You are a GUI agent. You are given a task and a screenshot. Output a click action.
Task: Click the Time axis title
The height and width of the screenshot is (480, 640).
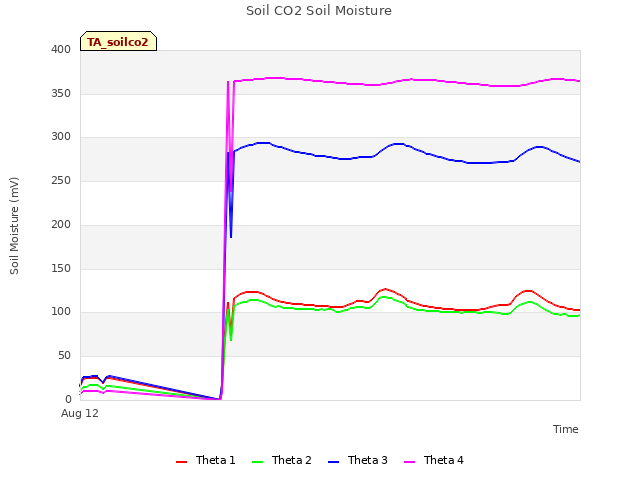click(566, 429)
